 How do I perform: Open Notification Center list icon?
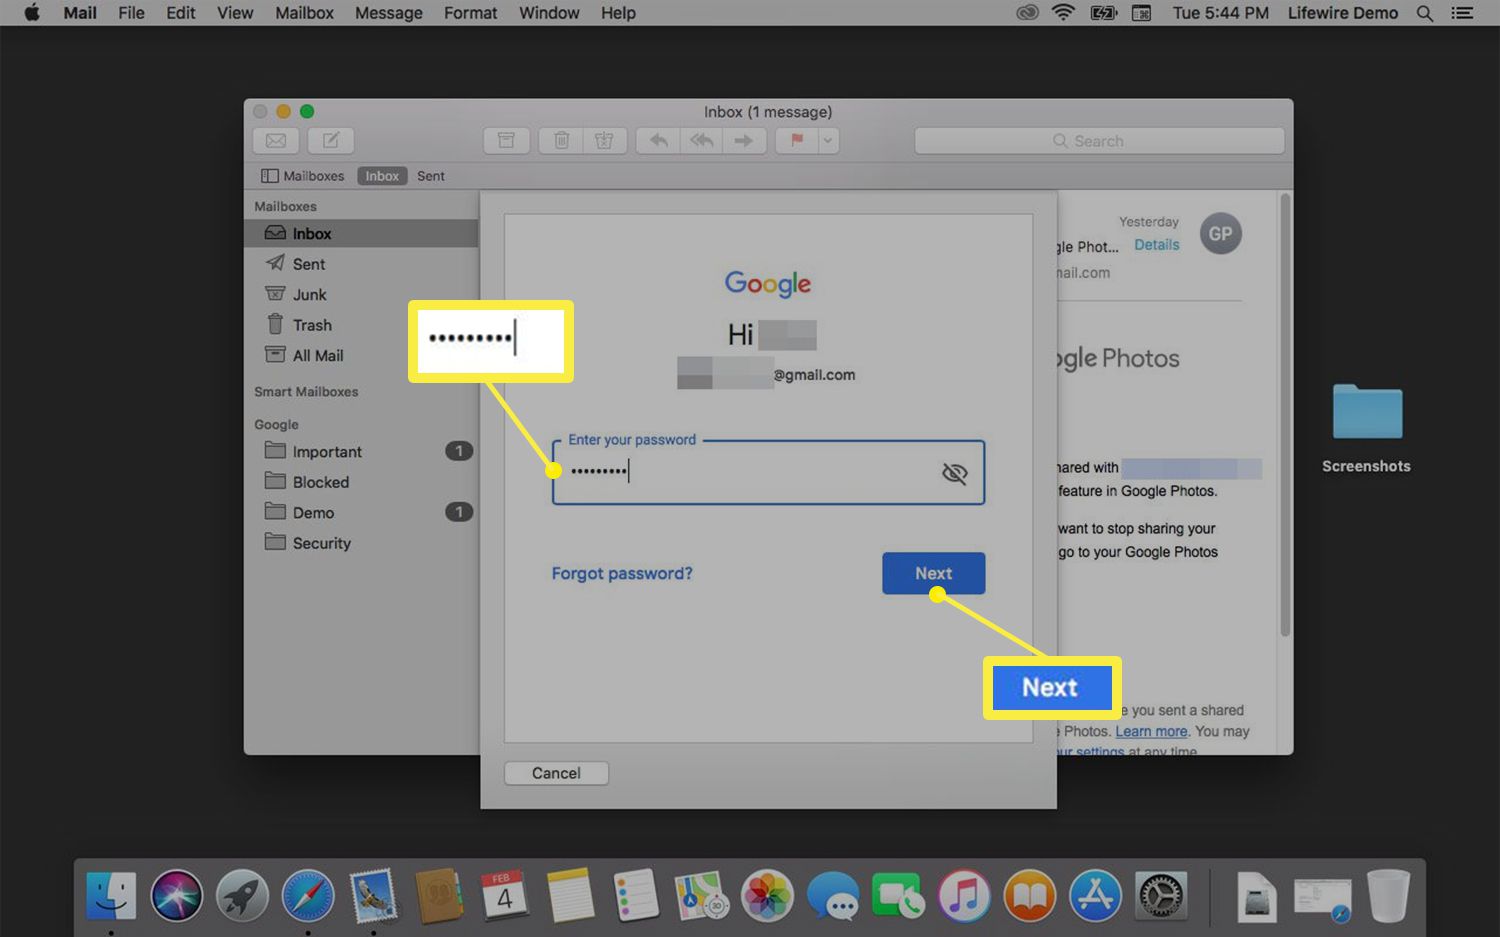(x=1462, y=13)
